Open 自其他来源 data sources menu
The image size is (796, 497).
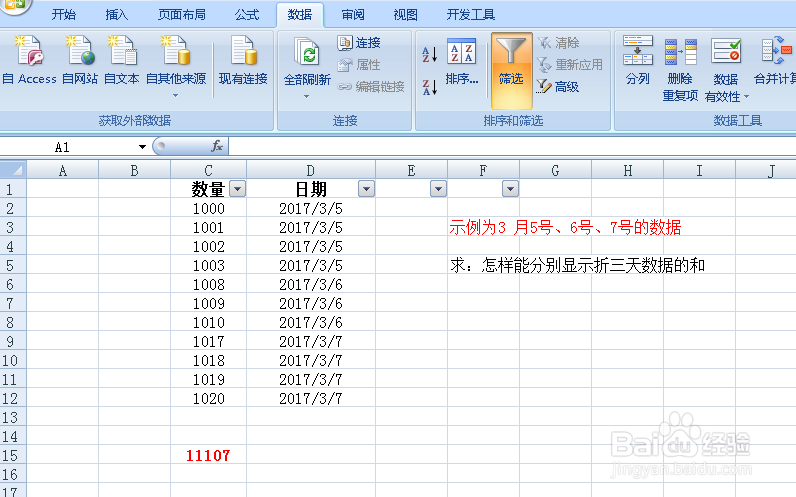[176, 66]
